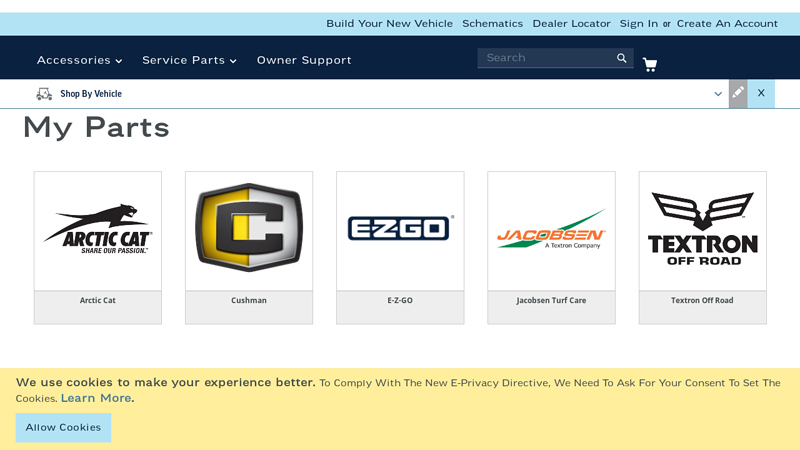This screenshot has height=450, width=800.
Task: Pick the Textron Off Road logo
Action: coord(702,231)
